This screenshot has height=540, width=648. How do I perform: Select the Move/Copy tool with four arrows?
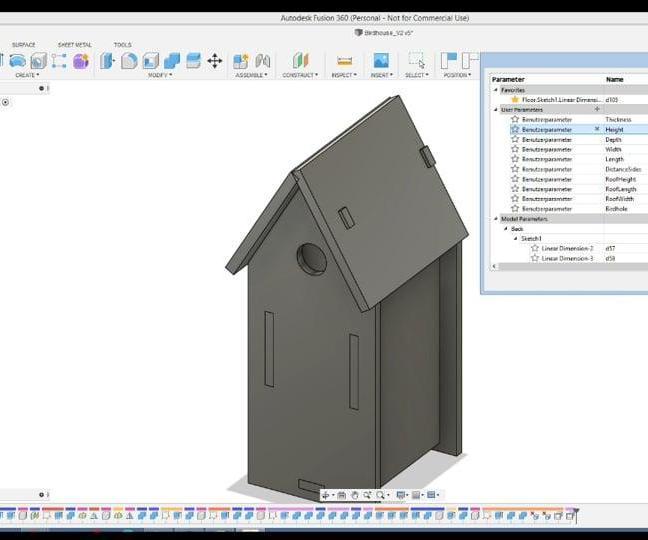(x=214, y=61)
